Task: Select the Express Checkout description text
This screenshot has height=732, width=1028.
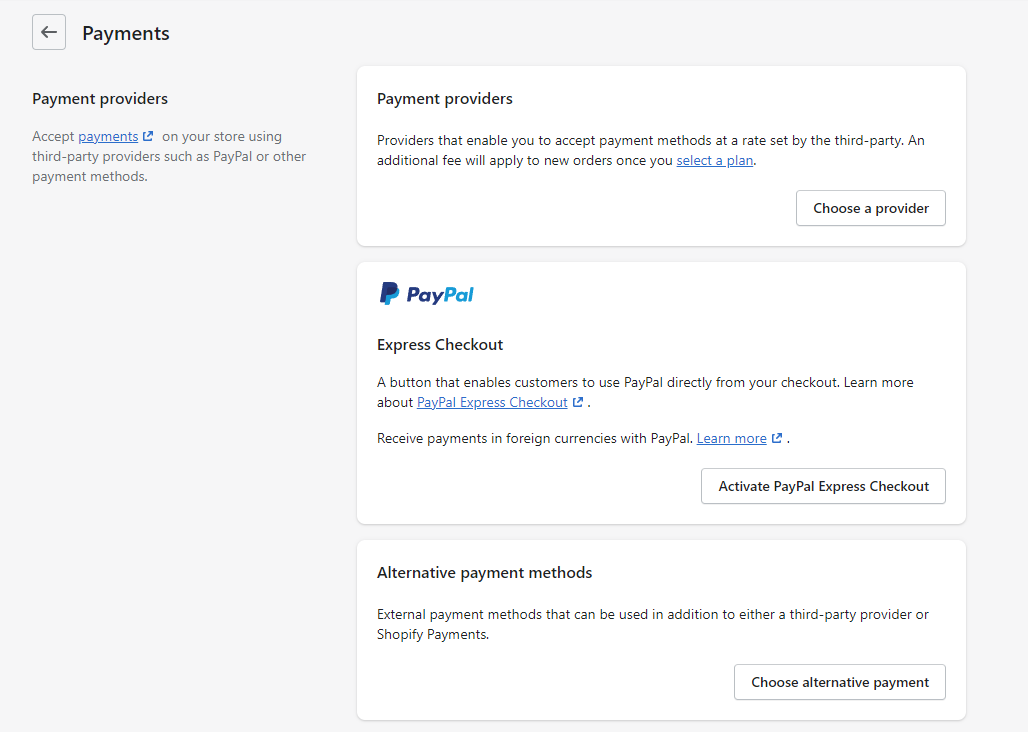Action: click(x=645, y=382)
